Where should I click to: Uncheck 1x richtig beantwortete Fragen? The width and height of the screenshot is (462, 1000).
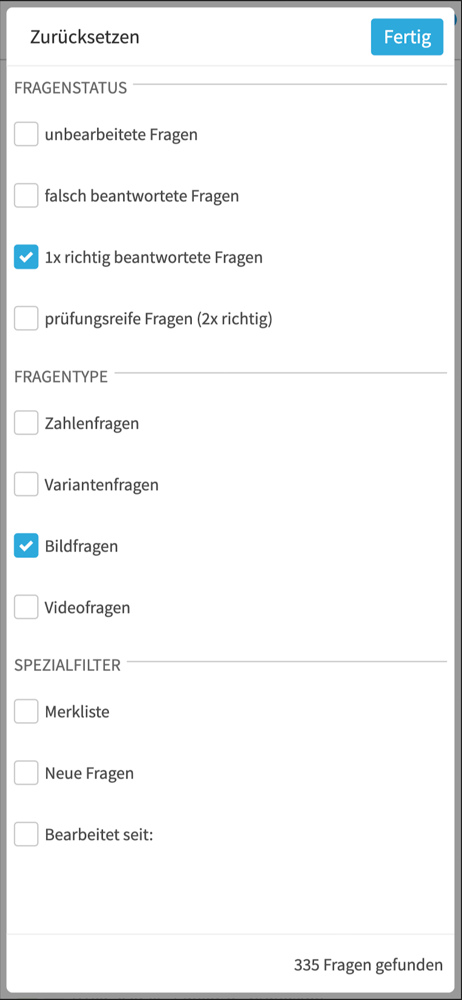click(x=26, y=258)
